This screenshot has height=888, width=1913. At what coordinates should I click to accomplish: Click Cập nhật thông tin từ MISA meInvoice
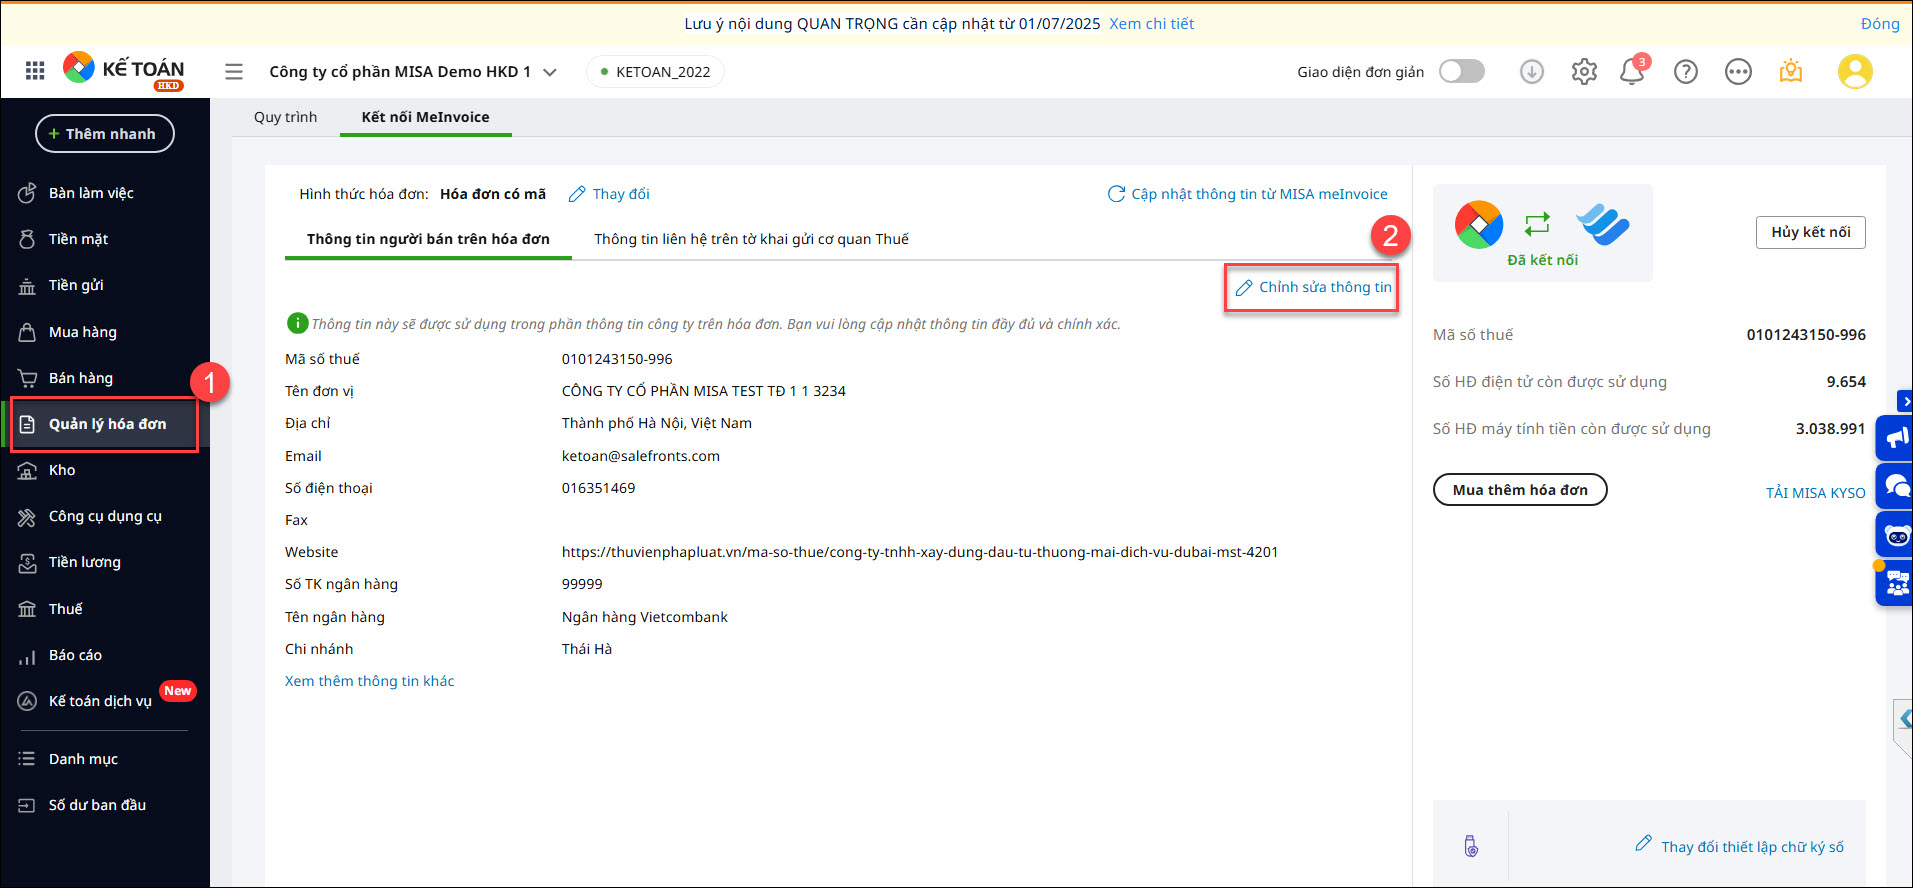pyautogui.click(x=1247, y=194)
